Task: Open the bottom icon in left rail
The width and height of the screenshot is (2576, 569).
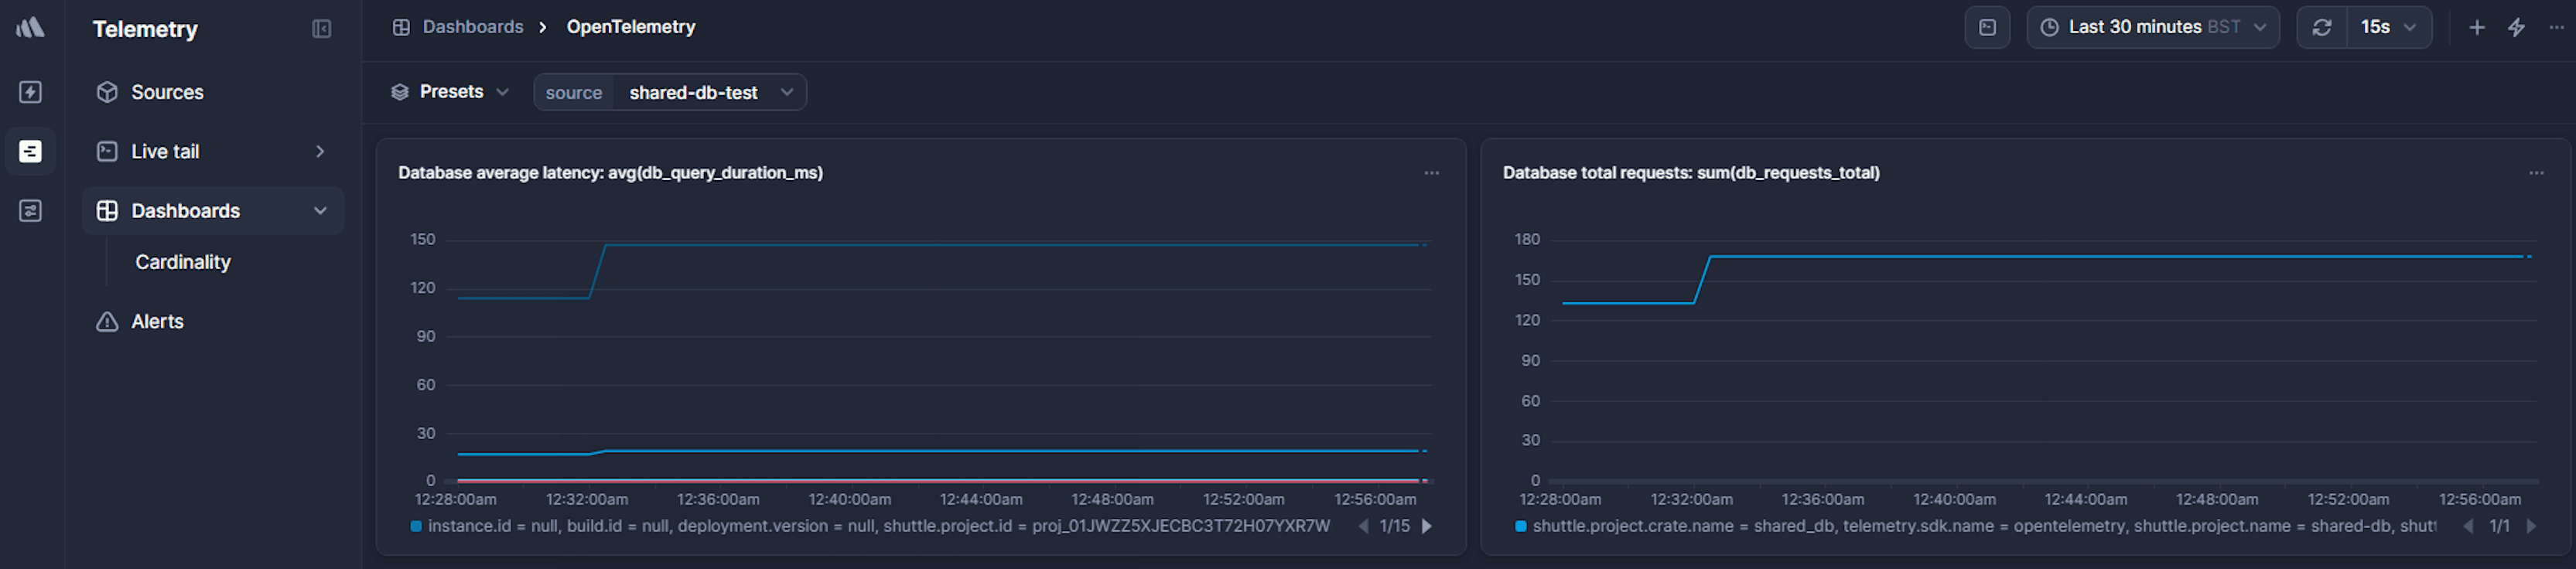Action: click(x=30, y=210)
